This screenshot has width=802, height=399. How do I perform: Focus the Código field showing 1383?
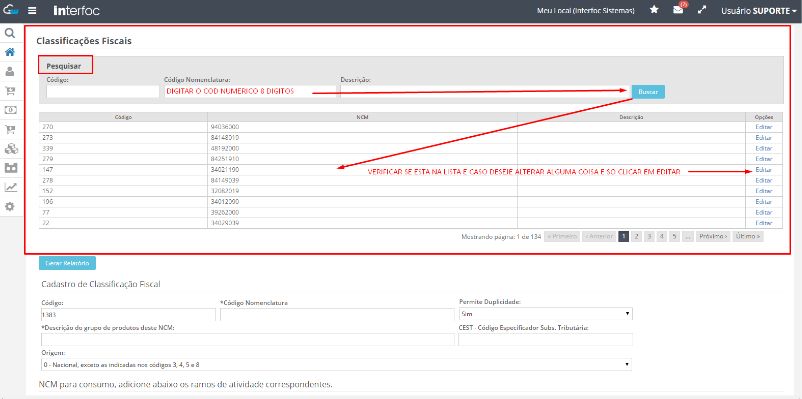128,314
